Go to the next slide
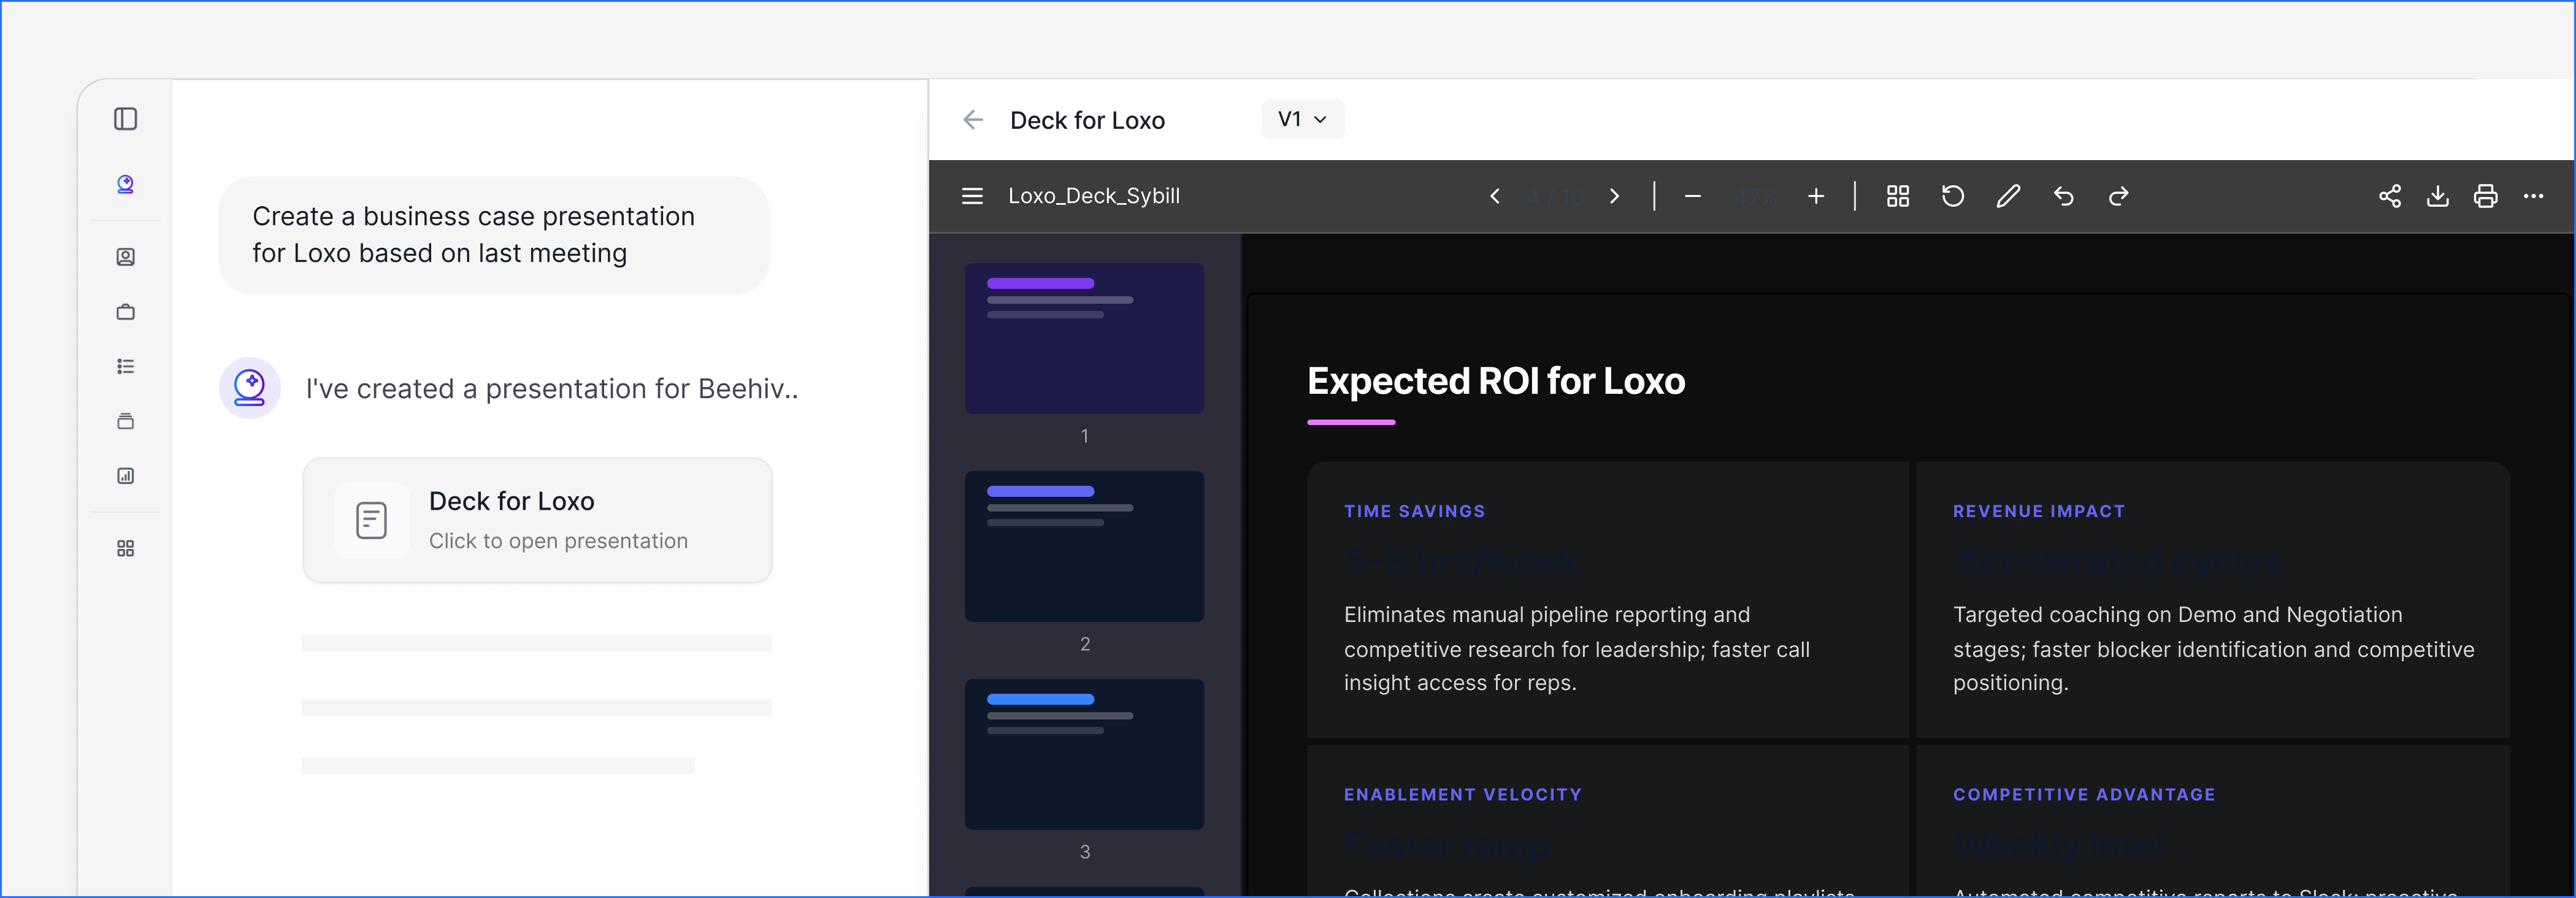 [x=1614, y=196]
